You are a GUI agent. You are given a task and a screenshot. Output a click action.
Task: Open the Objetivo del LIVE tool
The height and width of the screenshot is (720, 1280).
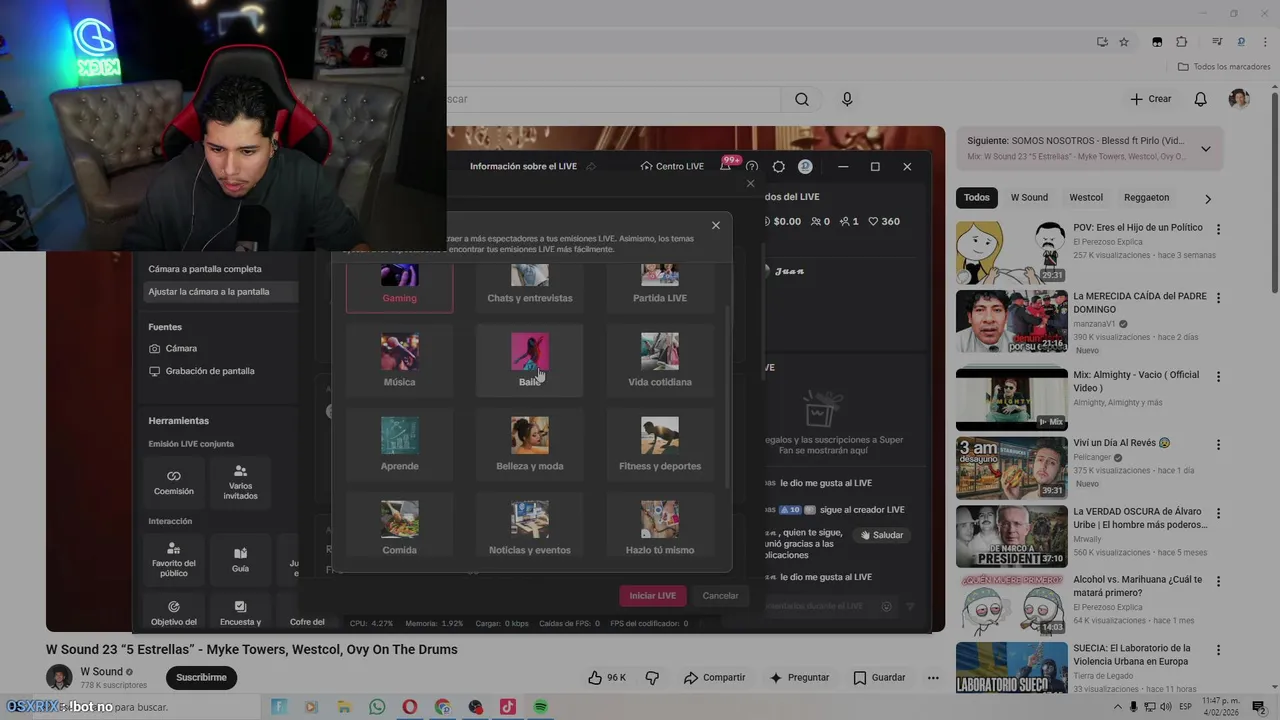coord(174,612)
